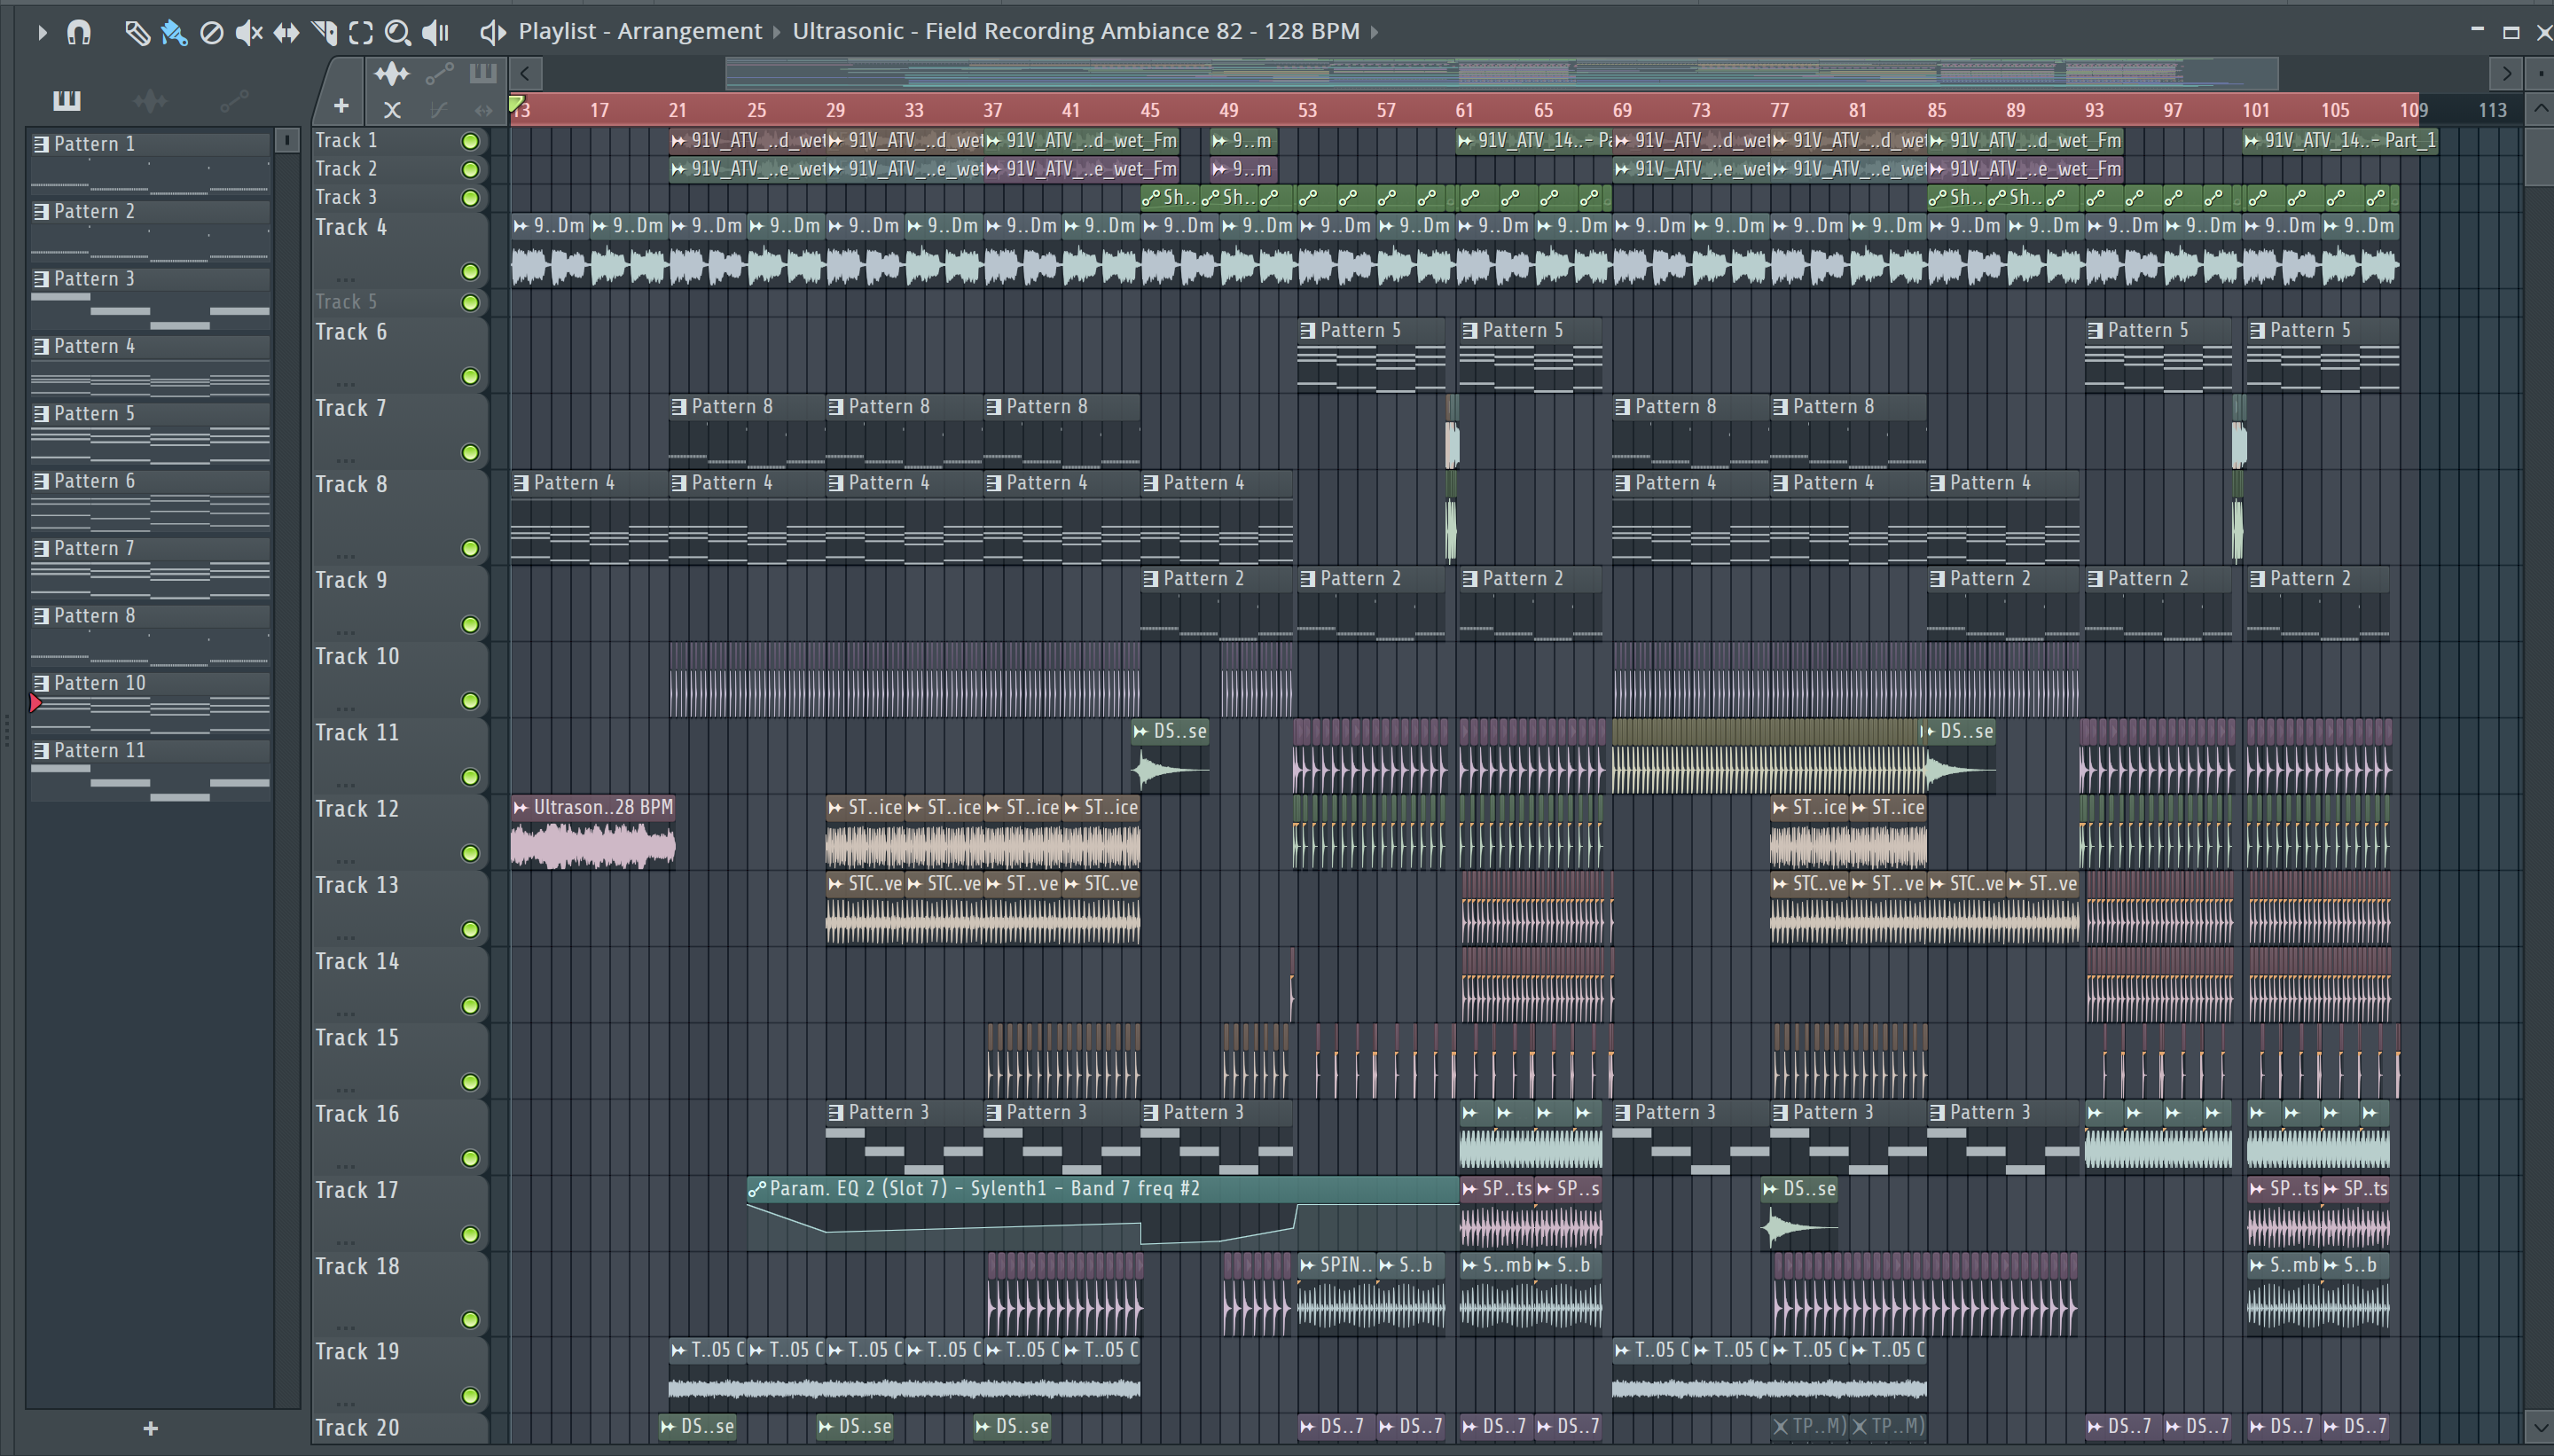Viewport: 2554px width, 1456px height.
Task: Add a new track with plus button
Action: (341, 105)
